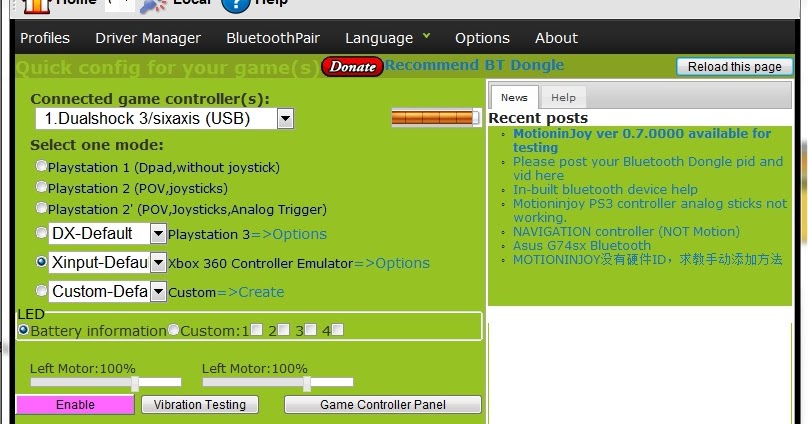Select the Custom LED radio button
This screenshot has height=424, width=808.
click(174, 330)
